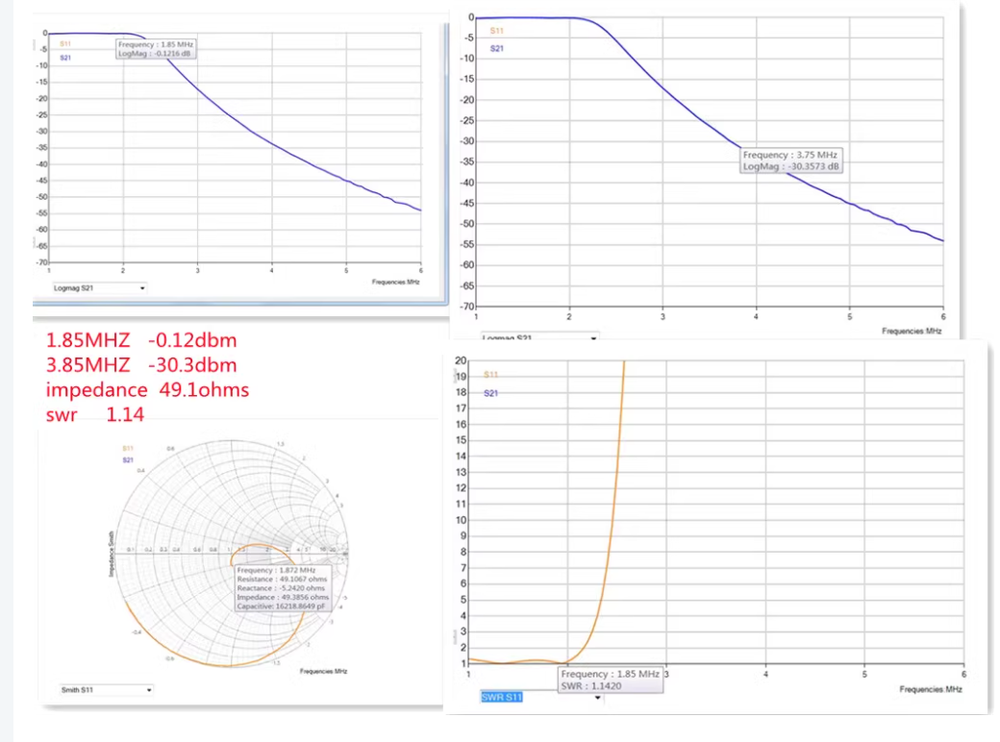This screenshot has height=742, width=1000.
Task: Open the Smith S11 chart type dropdown
Action: pyautogui.click(x=99, y=690)
